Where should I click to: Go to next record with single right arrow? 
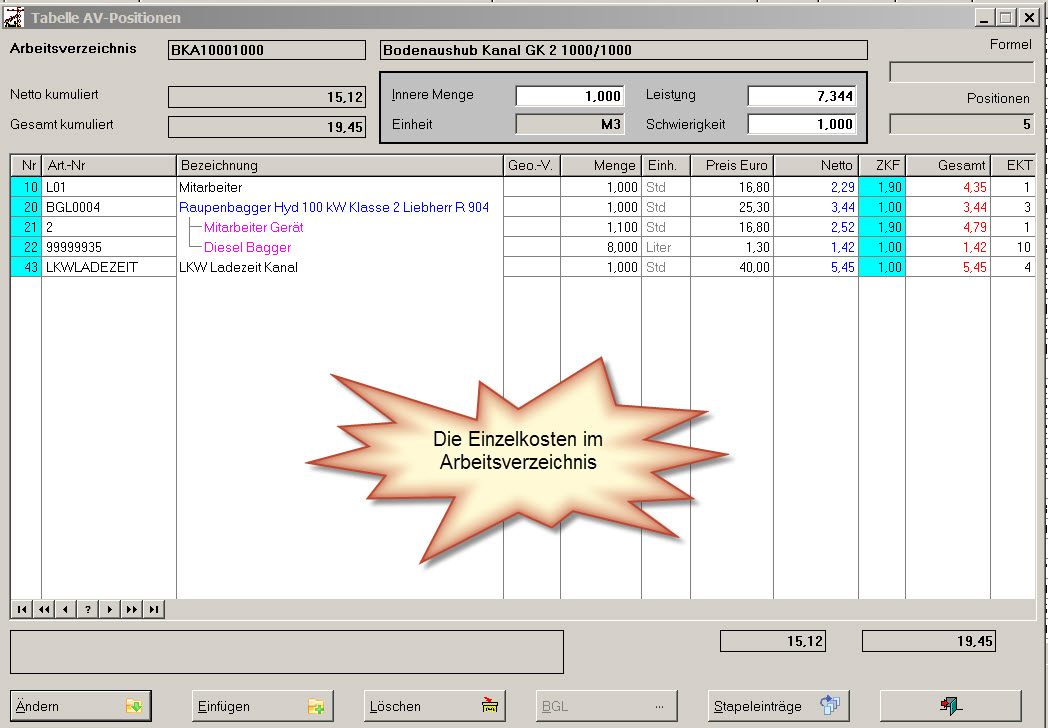pyautogui.click(x=110, y=609)
